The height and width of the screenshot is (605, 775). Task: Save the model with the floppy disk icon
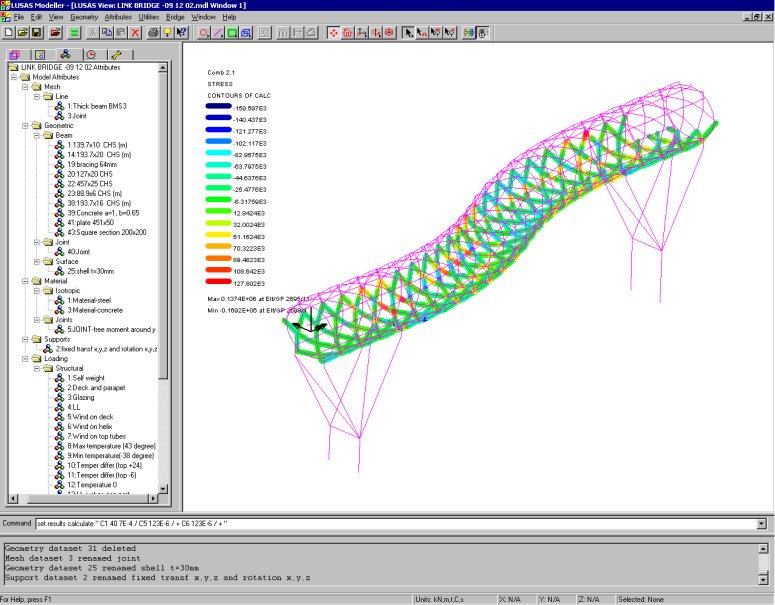37,33
